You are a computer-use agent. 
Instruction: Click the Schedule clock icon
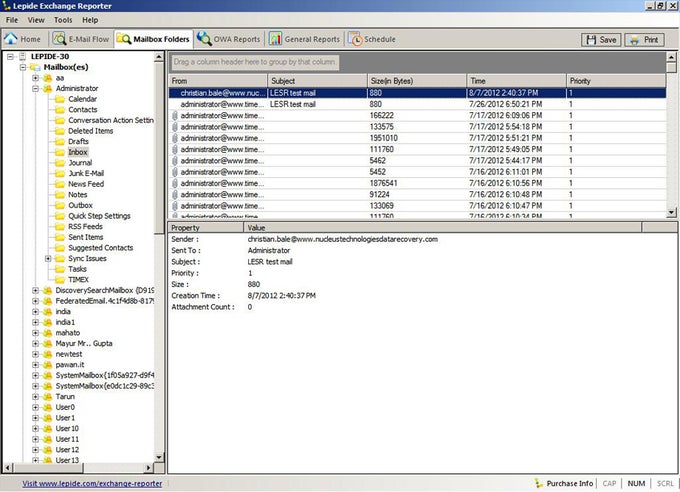click(x=355, y=39)
